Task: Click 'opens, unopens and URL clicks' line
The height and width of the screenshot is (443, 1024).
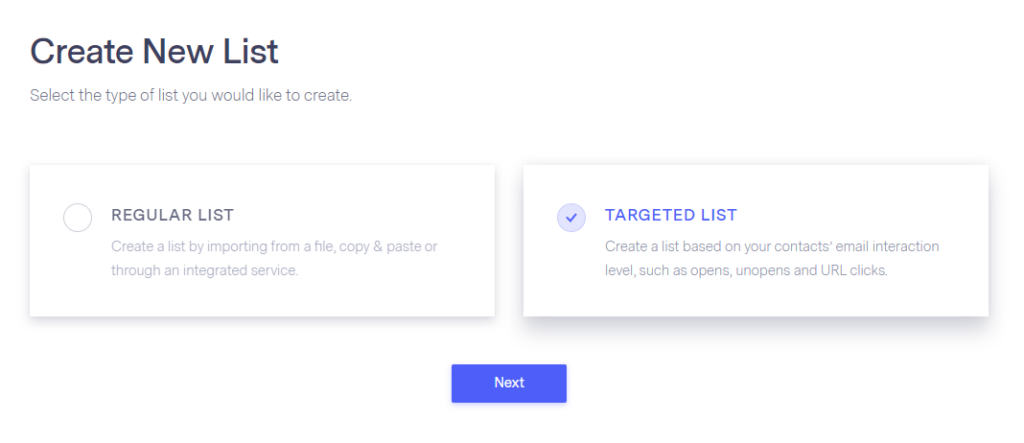Action: tap(746, 271)
